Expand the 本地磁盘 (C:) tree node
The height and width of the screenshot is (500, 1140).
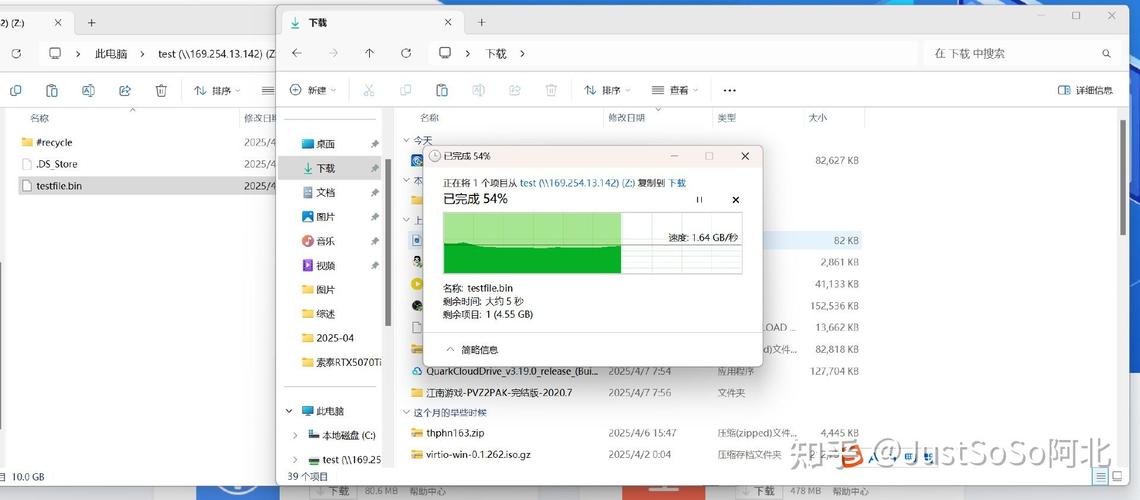tap(294, 435)
